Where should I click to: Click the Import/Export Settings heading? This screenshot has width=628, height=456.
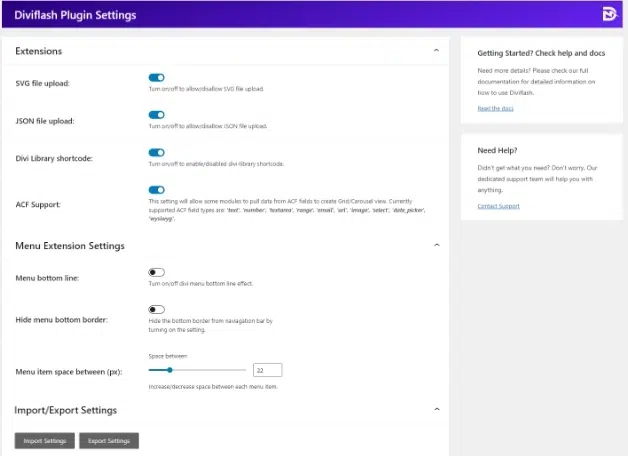pos(66,410)
